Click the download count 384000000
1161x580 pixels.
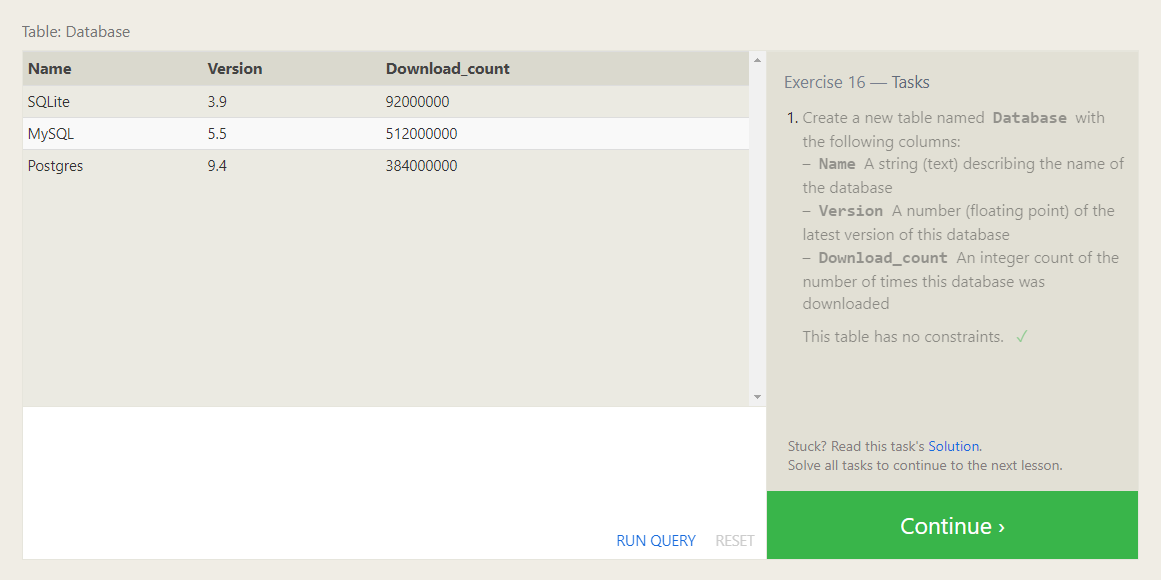421,166
